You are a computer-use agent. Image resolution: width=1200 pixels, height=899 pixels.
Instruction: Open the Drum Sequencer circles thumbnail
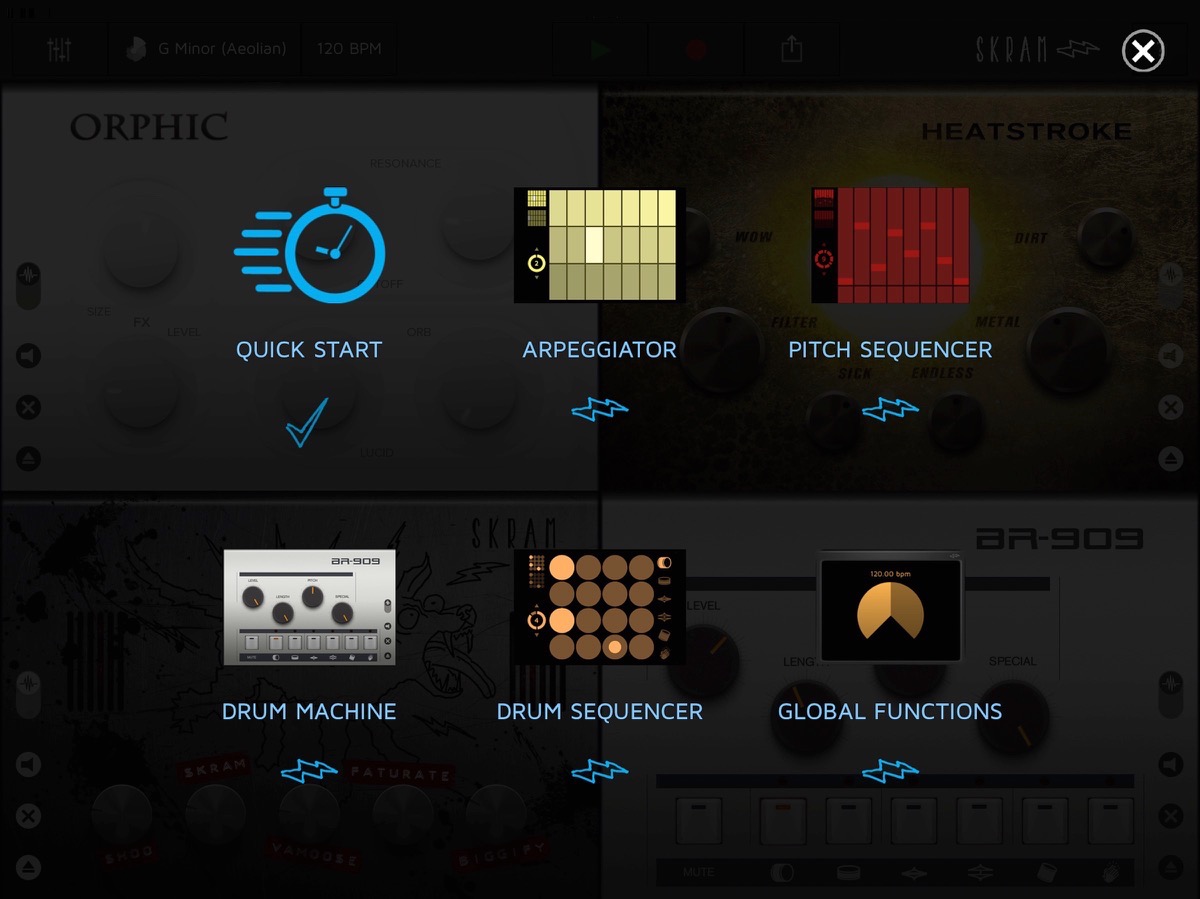pos(600,607)
